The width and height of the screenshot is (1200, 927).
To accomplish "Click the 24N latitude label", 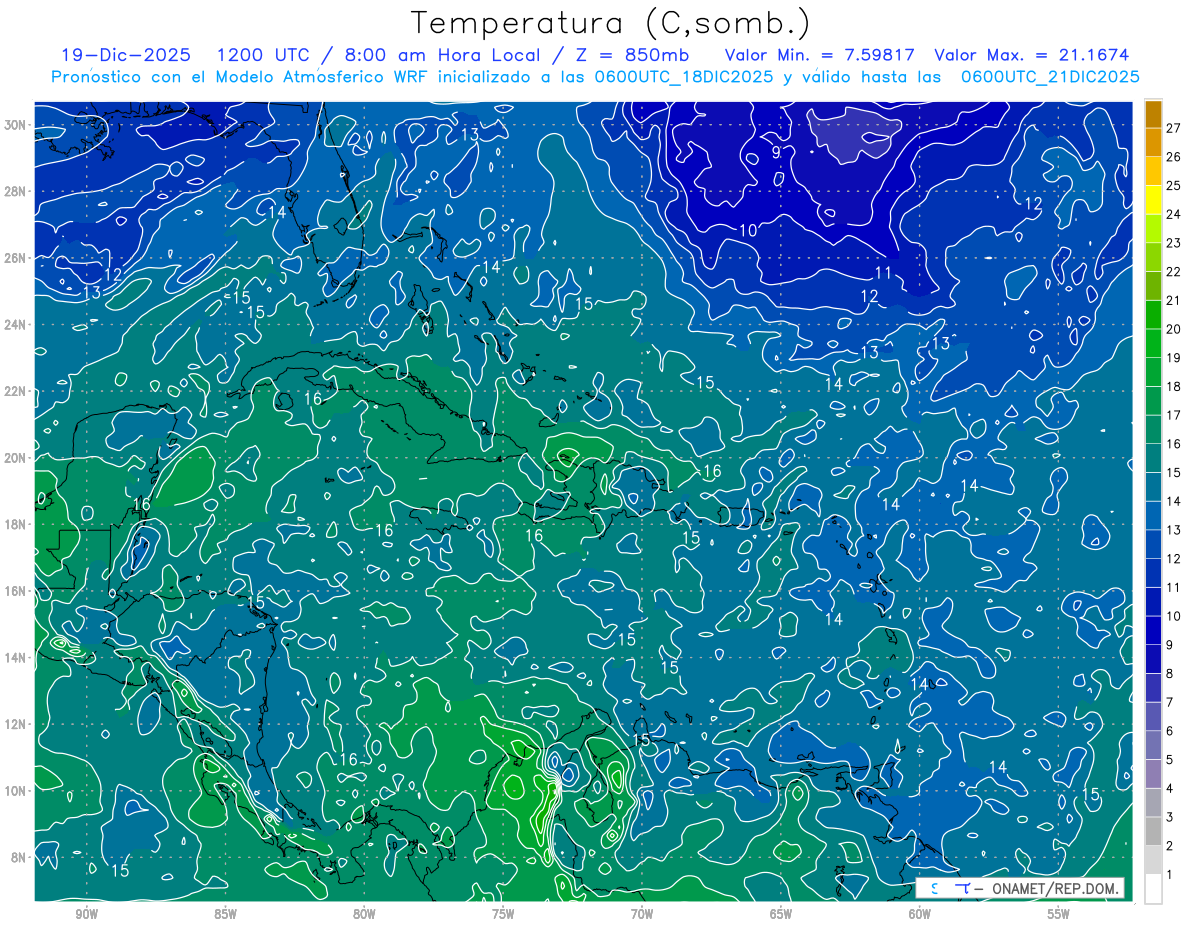I will 15,324.
